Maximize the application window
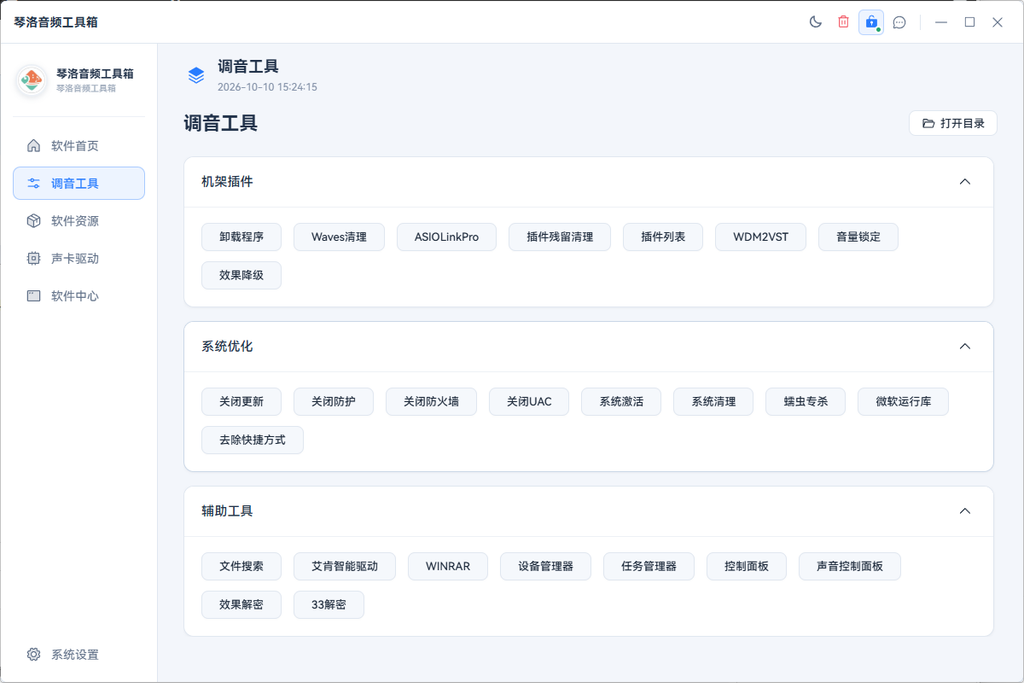The width and height of the screenshot is (1024, 683). tap(970, 22)
